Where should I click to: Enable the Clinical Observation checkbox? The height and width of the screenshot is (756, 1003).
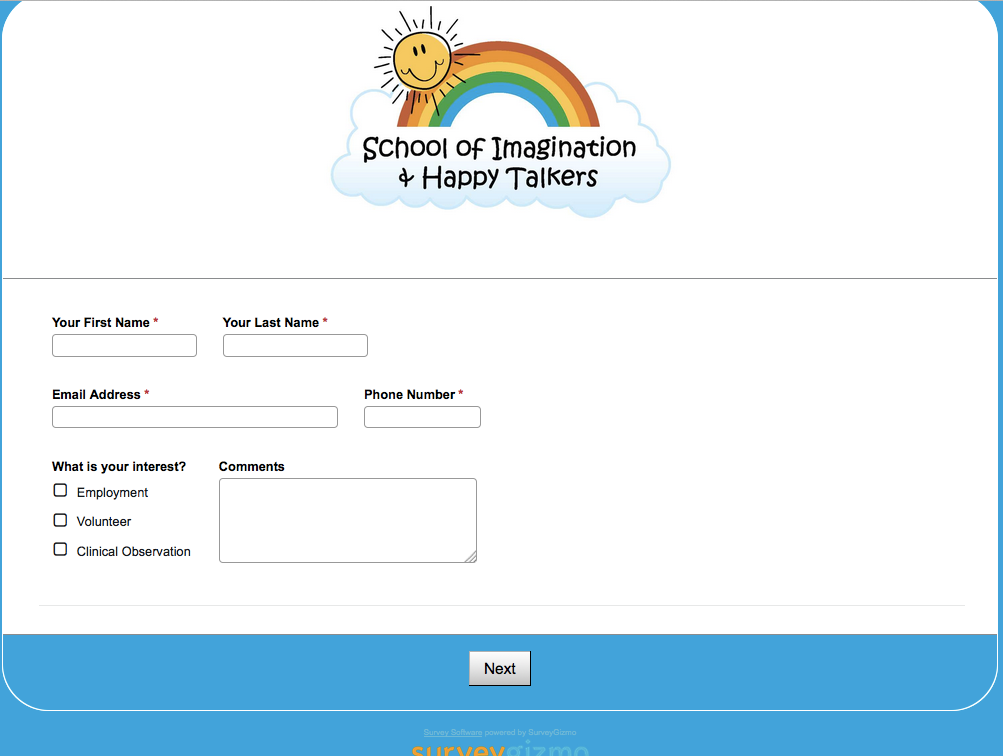pos(60,550)
